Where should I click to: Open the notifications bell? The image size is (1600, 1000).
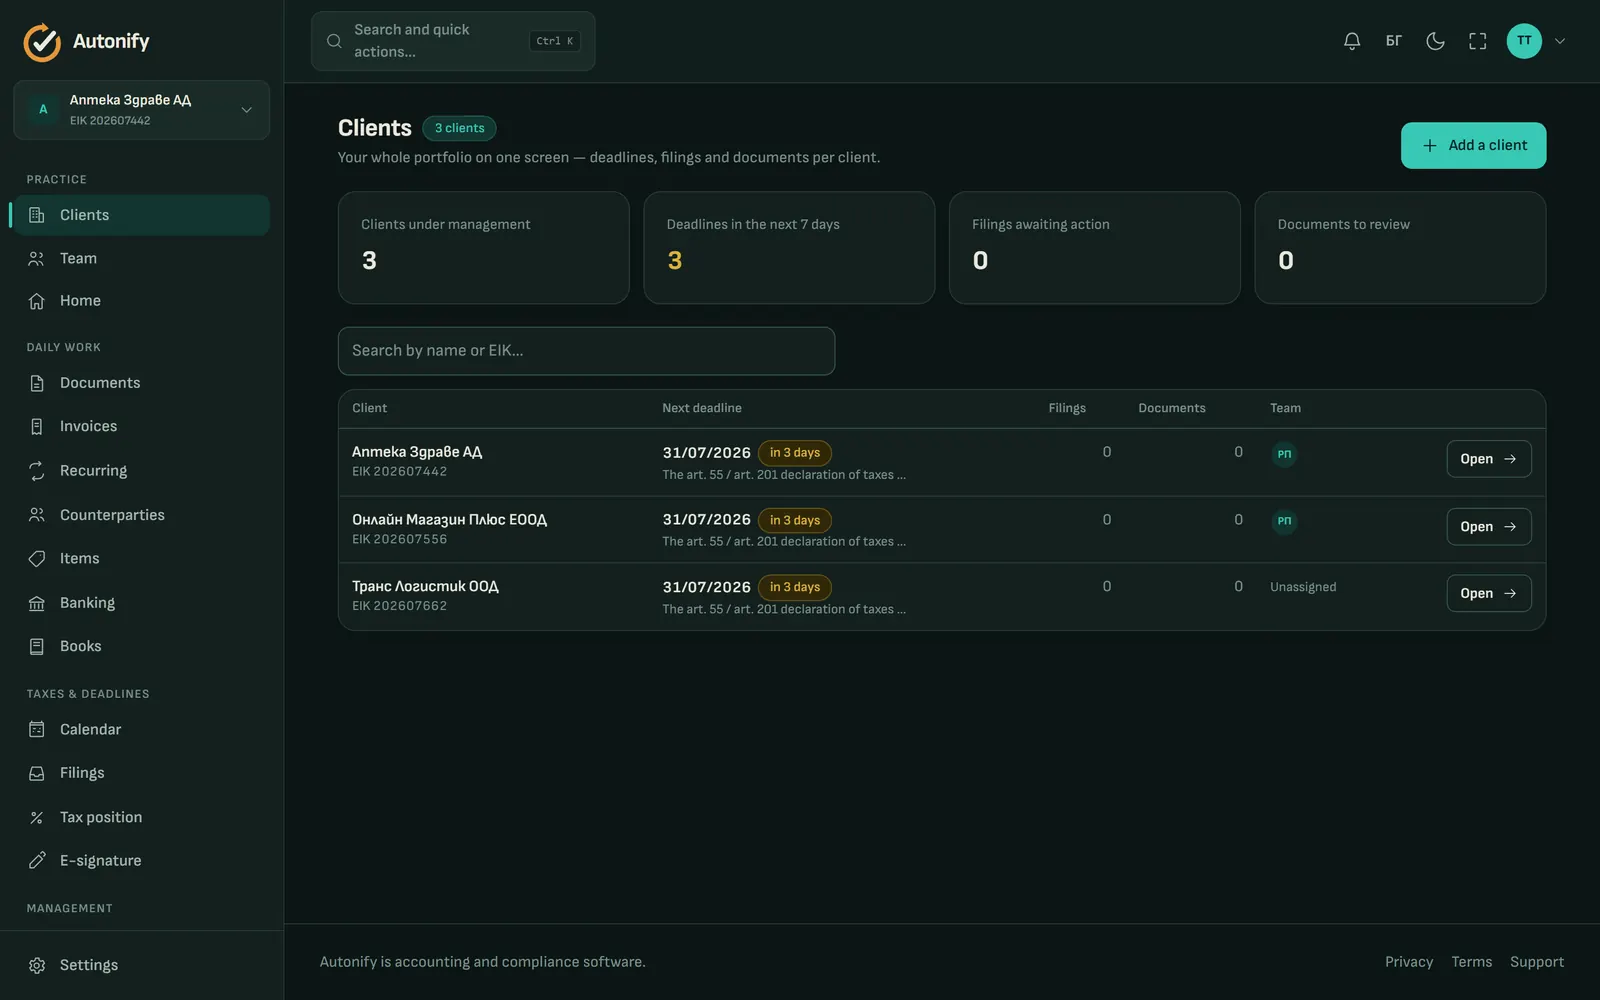[x=1352, y=41]
